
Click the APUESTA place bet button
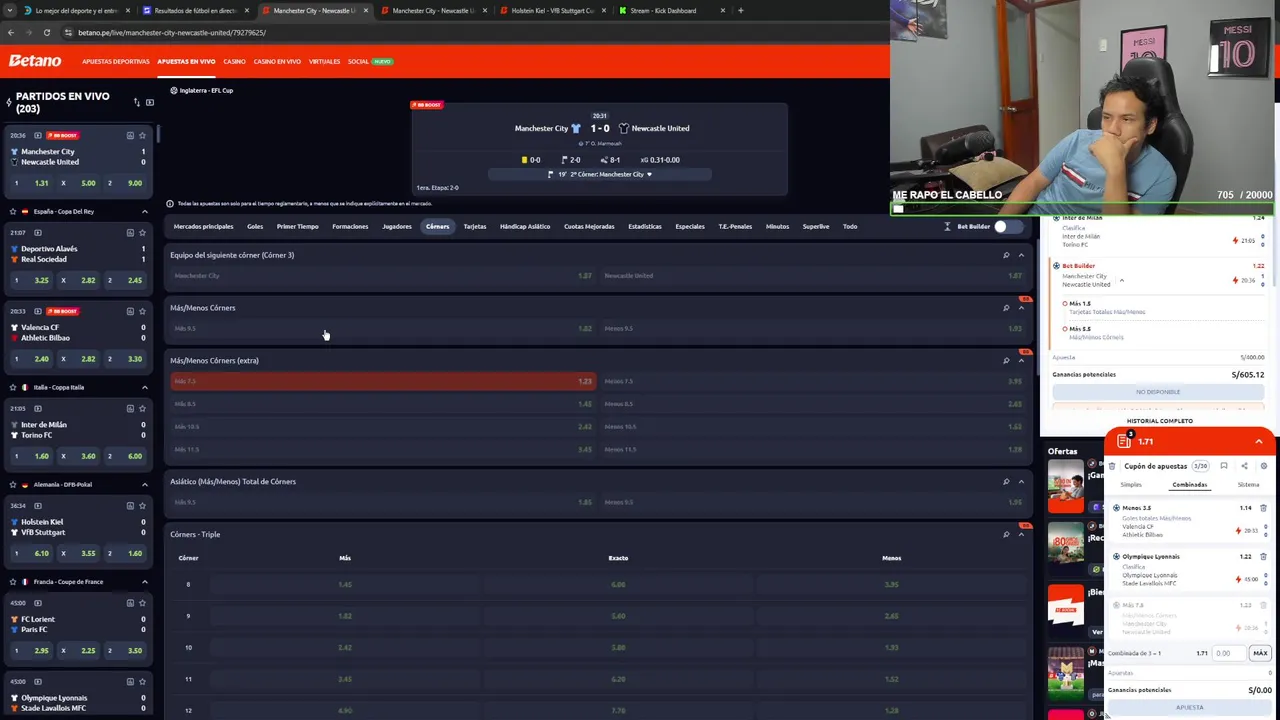coord(1190,707)
